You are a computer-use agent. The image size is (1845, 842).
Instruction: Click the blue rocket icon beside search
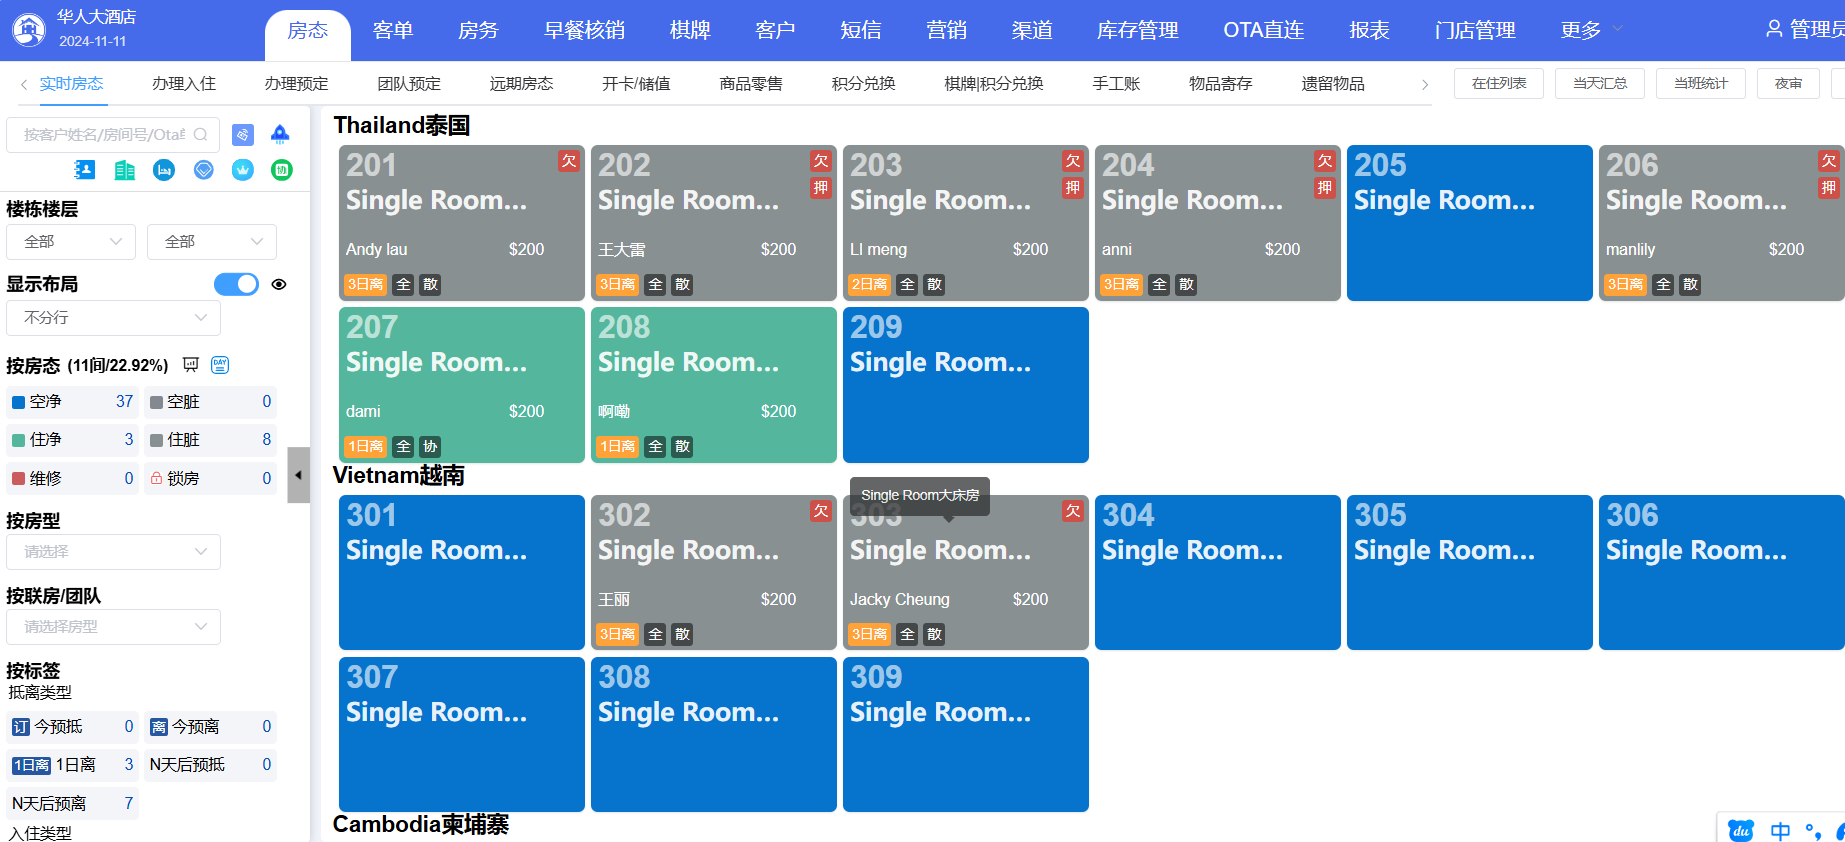pyautogui.click(x=280, y=134)
